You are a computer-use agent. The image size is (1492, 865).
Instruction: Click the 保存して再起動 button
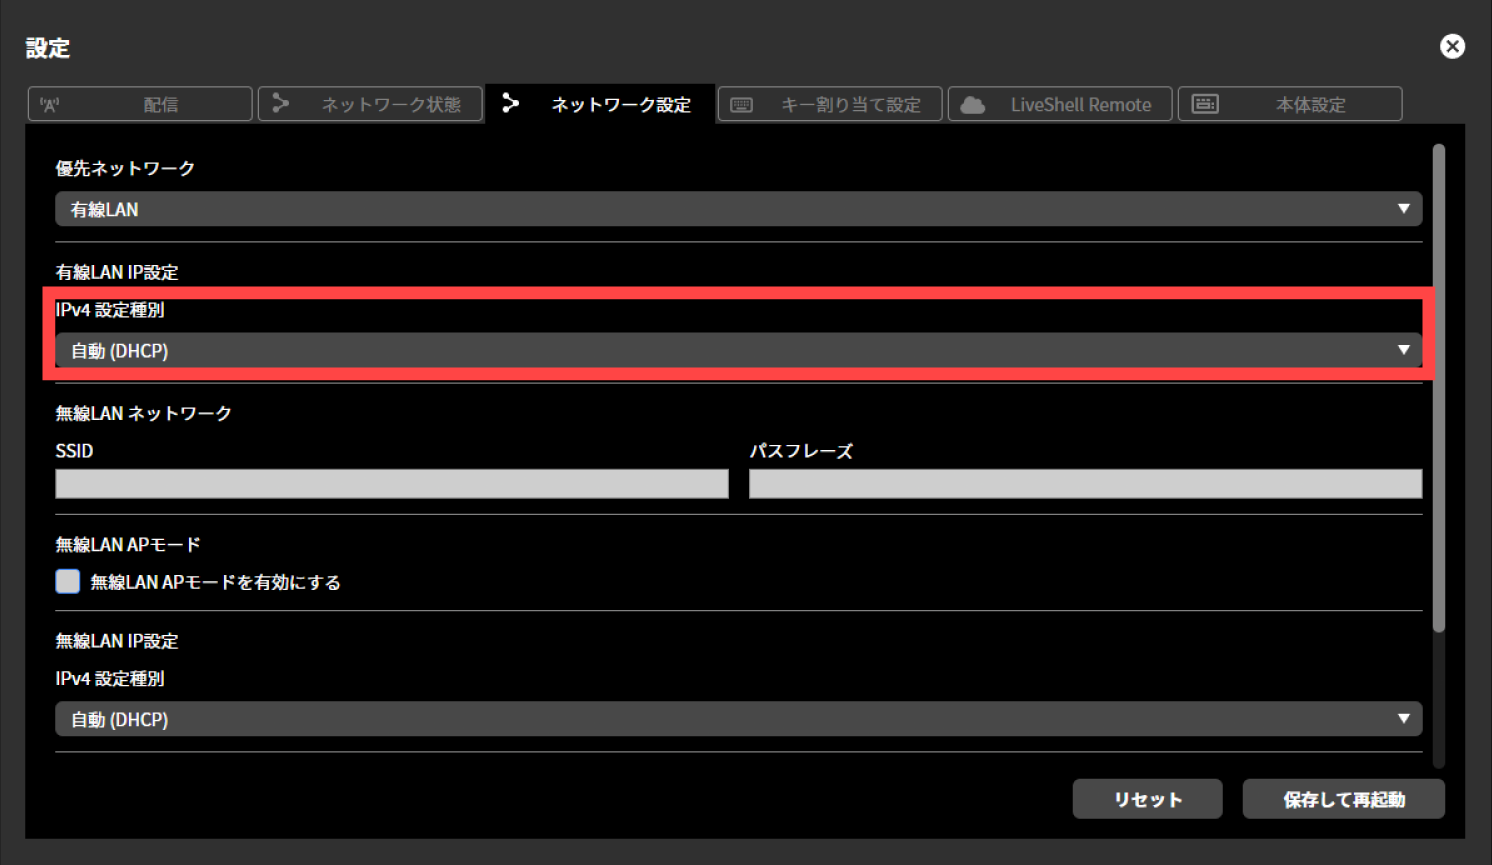coord(1343,798)
